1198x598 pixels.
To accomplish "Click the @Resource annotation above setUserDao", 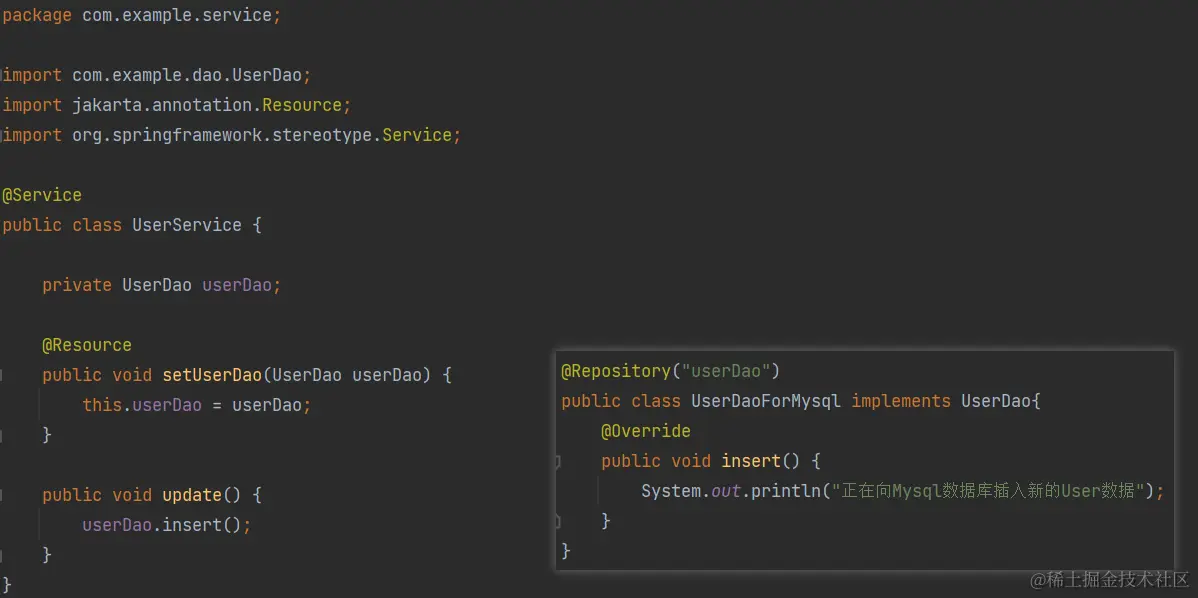I will [x=87, y=345].
